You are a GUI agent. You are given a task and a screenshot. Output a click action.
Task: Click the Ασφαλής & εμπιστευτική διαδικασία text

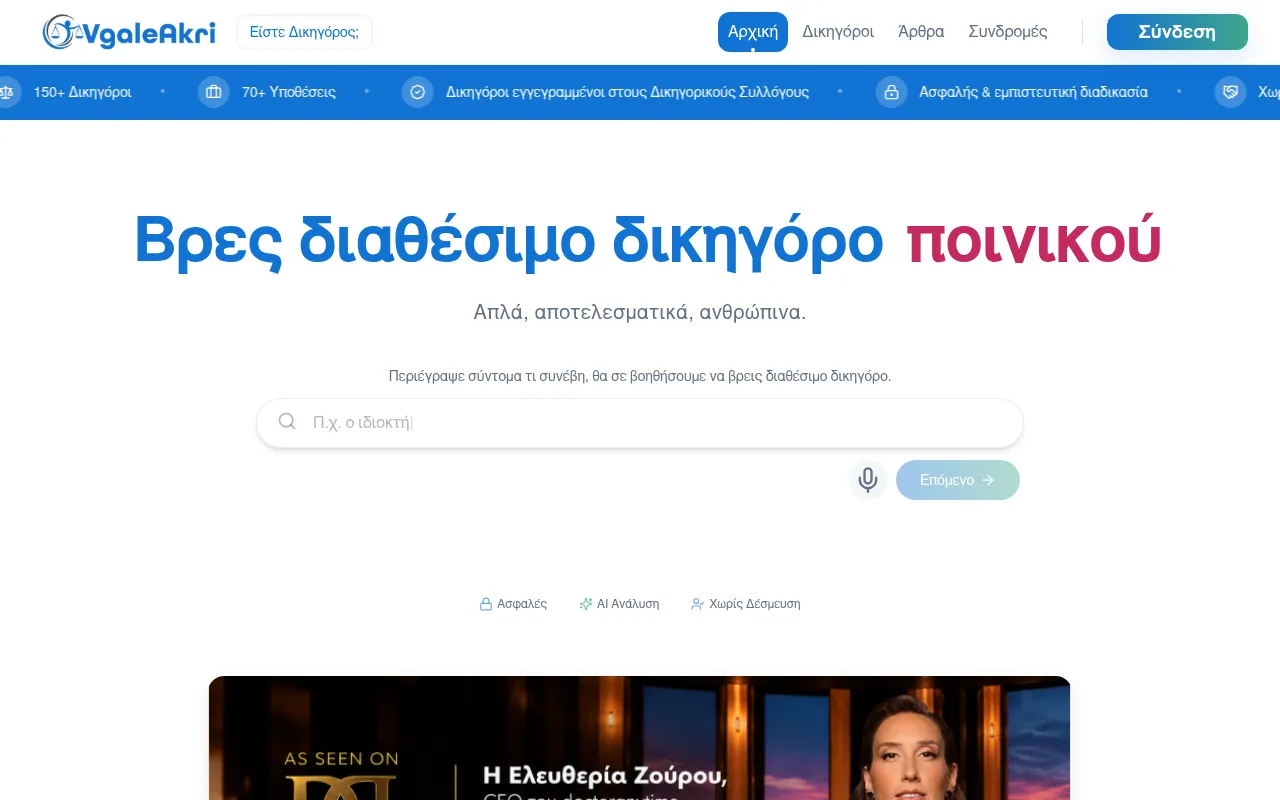point(1034,92)
